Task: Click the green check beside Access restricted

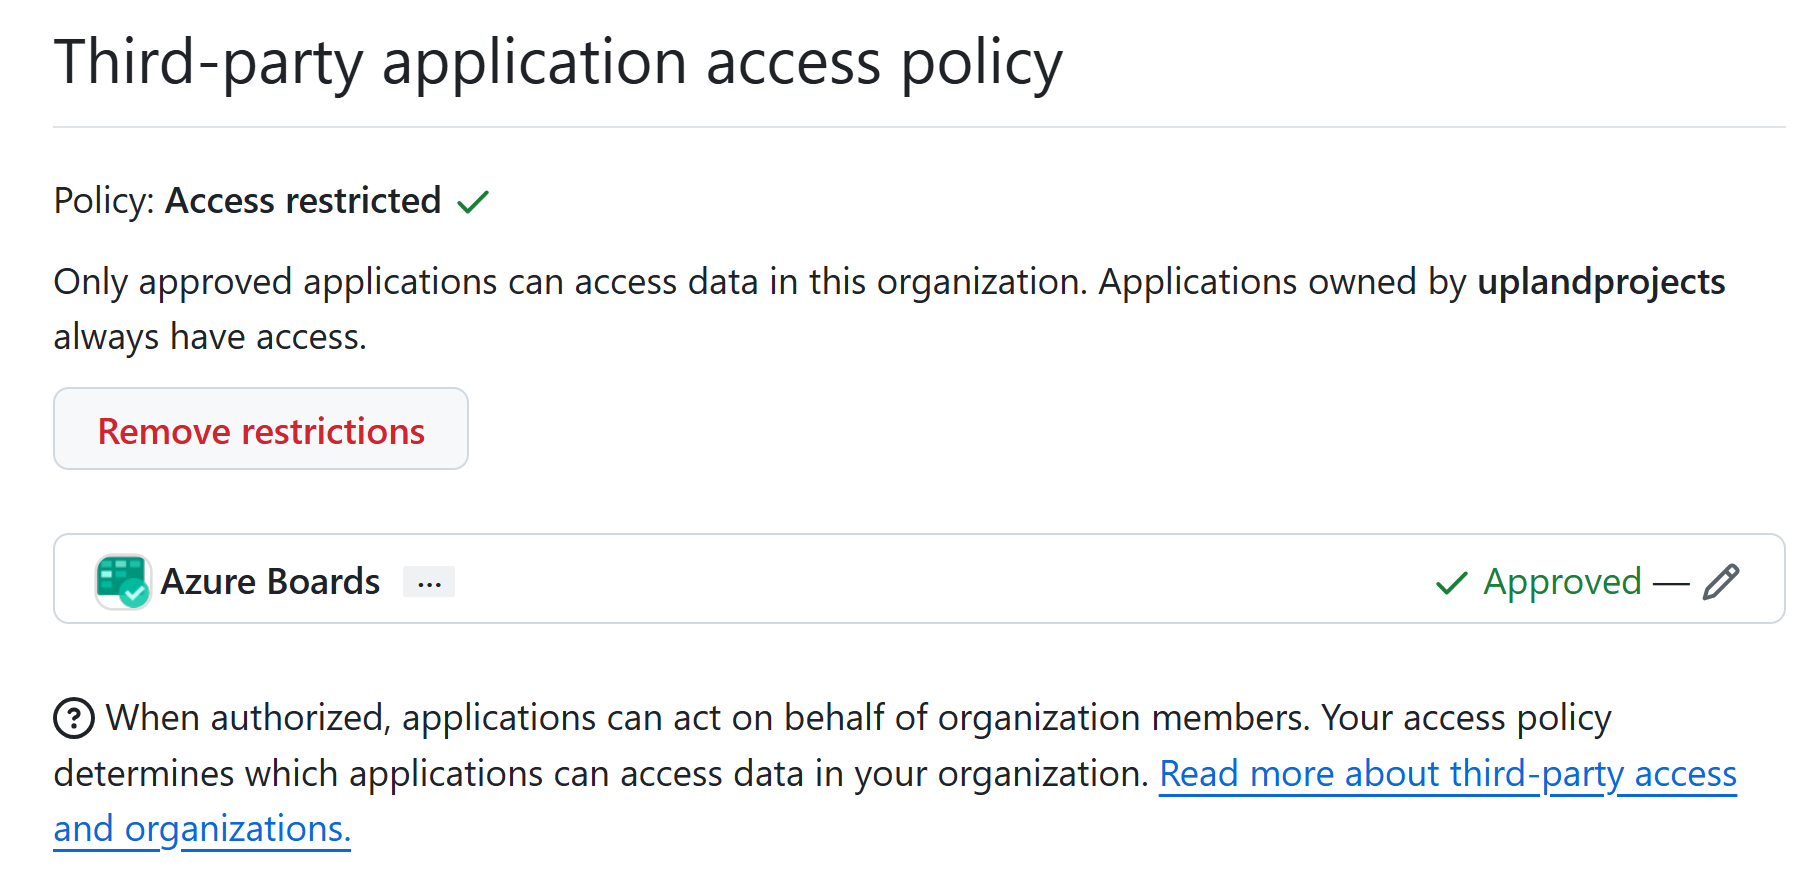Action: 473,202
